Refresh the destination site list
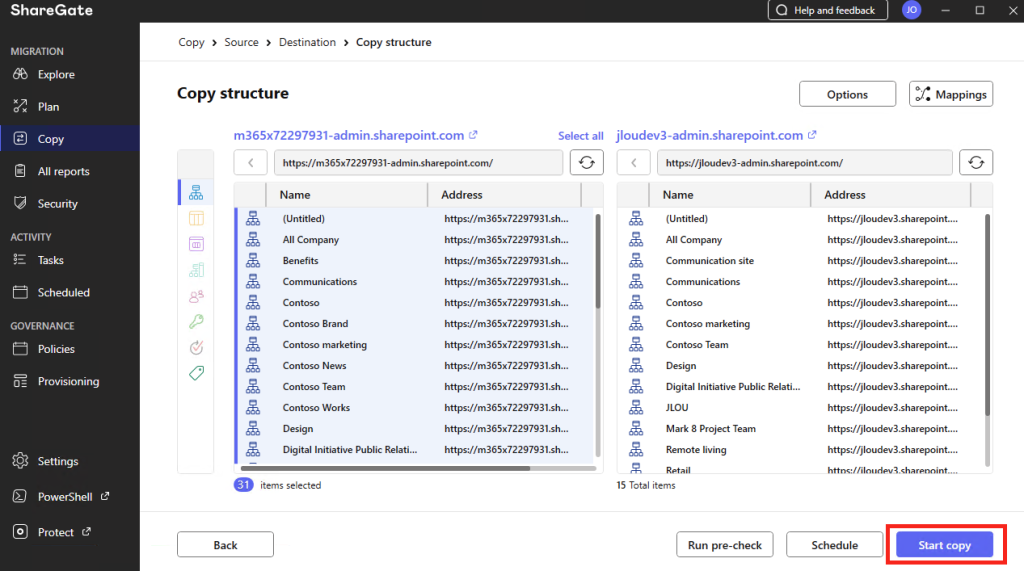 click(976, 163)
